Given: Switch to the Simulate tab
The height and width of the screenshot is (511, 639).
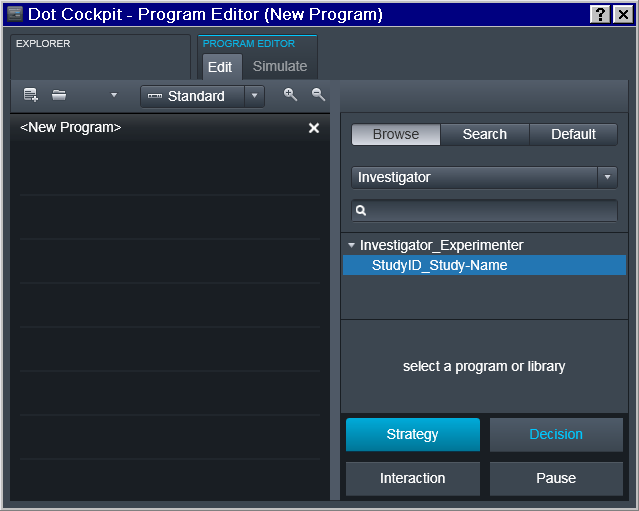Looking at the screenshot, I should point(280,66).
